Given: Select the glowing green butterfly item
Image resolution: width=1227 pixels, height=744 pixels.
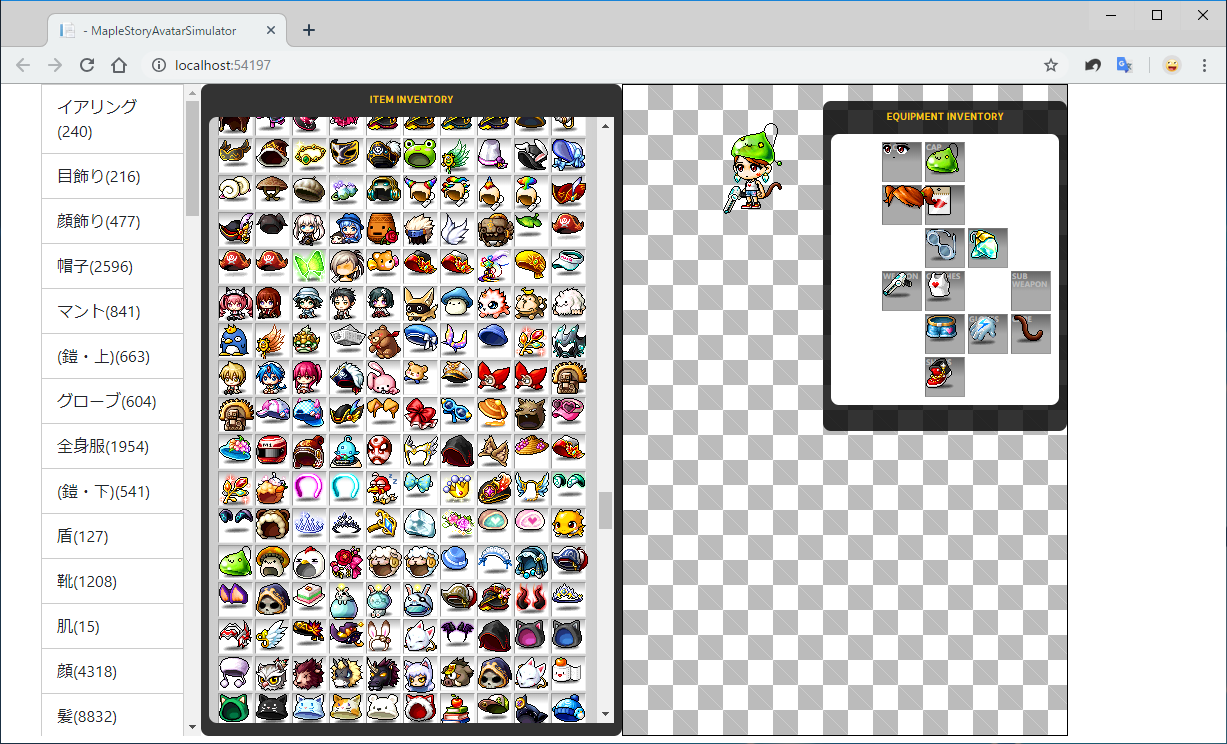Looking at the screenshot, I should pyautogui.click(x=309, y=264).
